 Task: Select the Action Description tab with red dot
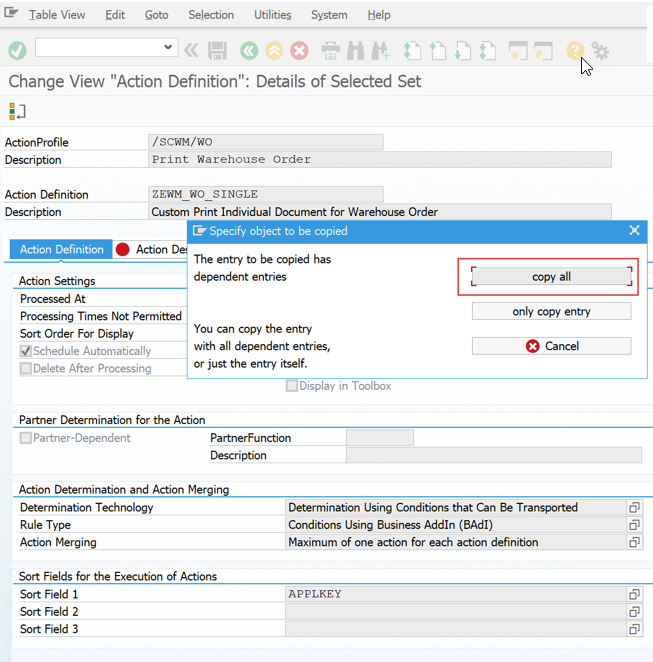(151, 250)
